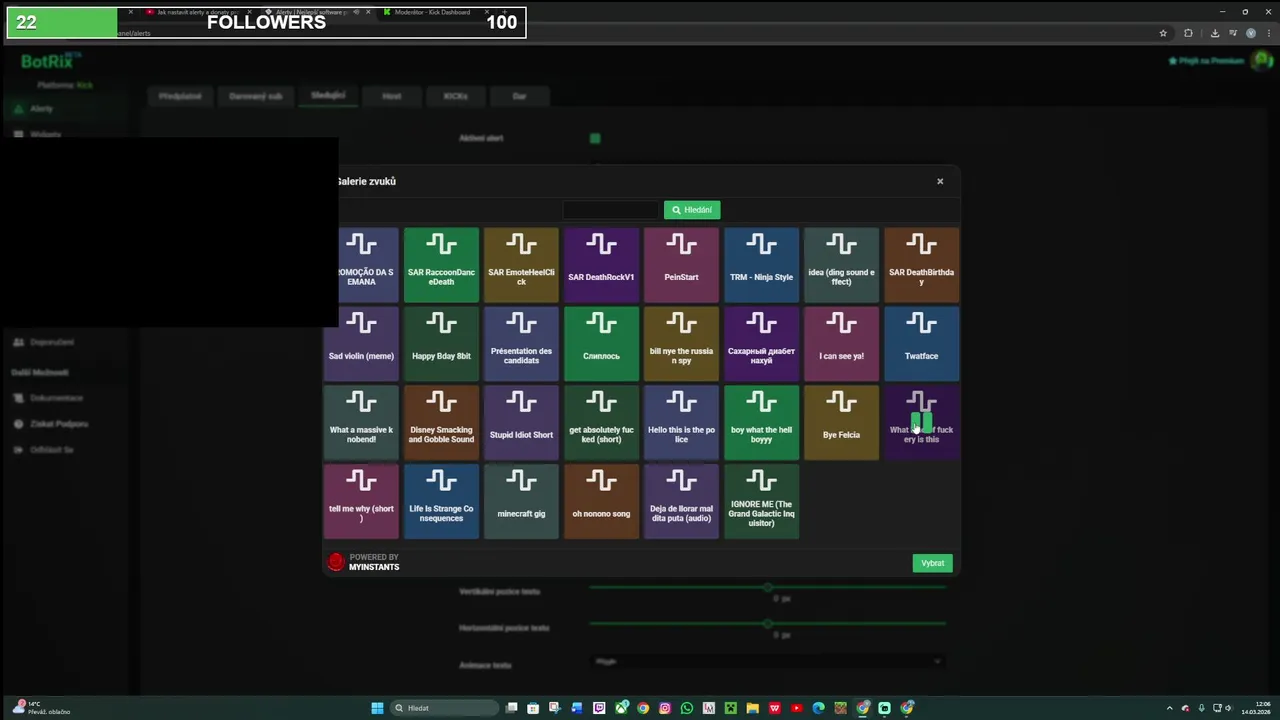1280x720 pixels.
Task: Pick the Sad violin (meme) sound
Action: pos(361,344)
